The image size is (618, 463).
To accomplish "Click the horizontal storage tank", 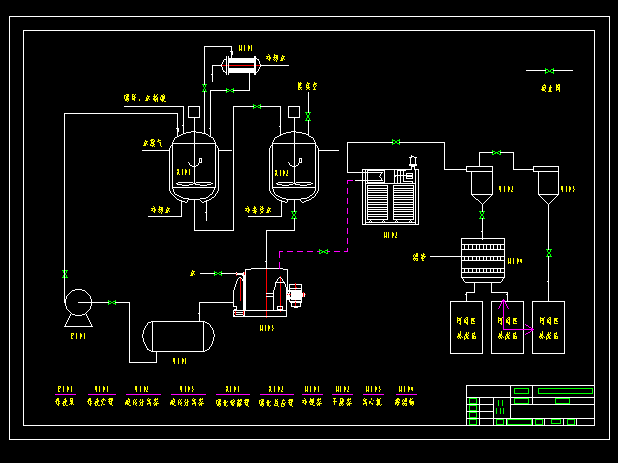I will click(x=179, y=335).
